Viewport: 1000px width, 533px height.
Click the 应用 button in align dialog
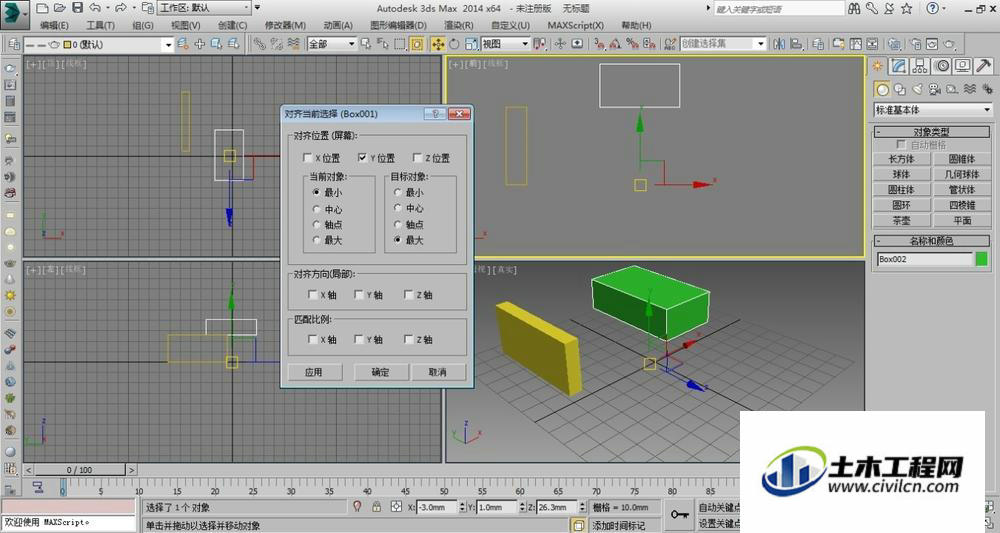pos(314,372)
